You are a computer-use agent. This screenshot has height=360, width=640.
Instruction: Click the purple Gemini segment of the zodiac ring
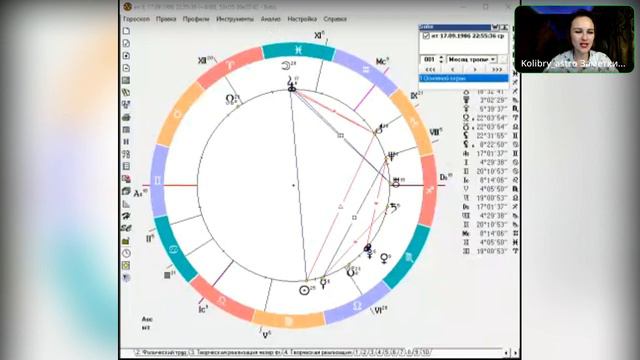(159, 180)
